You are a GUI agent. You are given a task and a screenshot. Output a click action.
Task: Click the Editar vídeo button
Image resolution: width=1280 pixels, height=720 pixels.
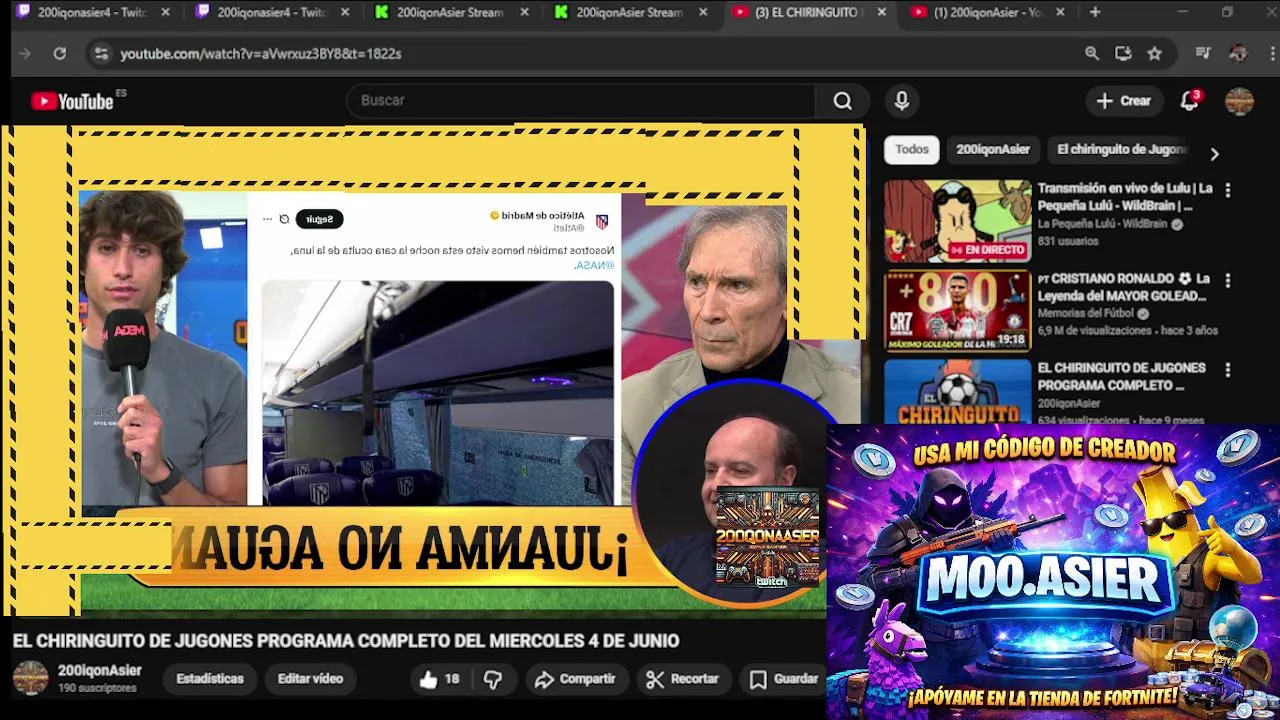pyautogui.click(x=310, y=679)
